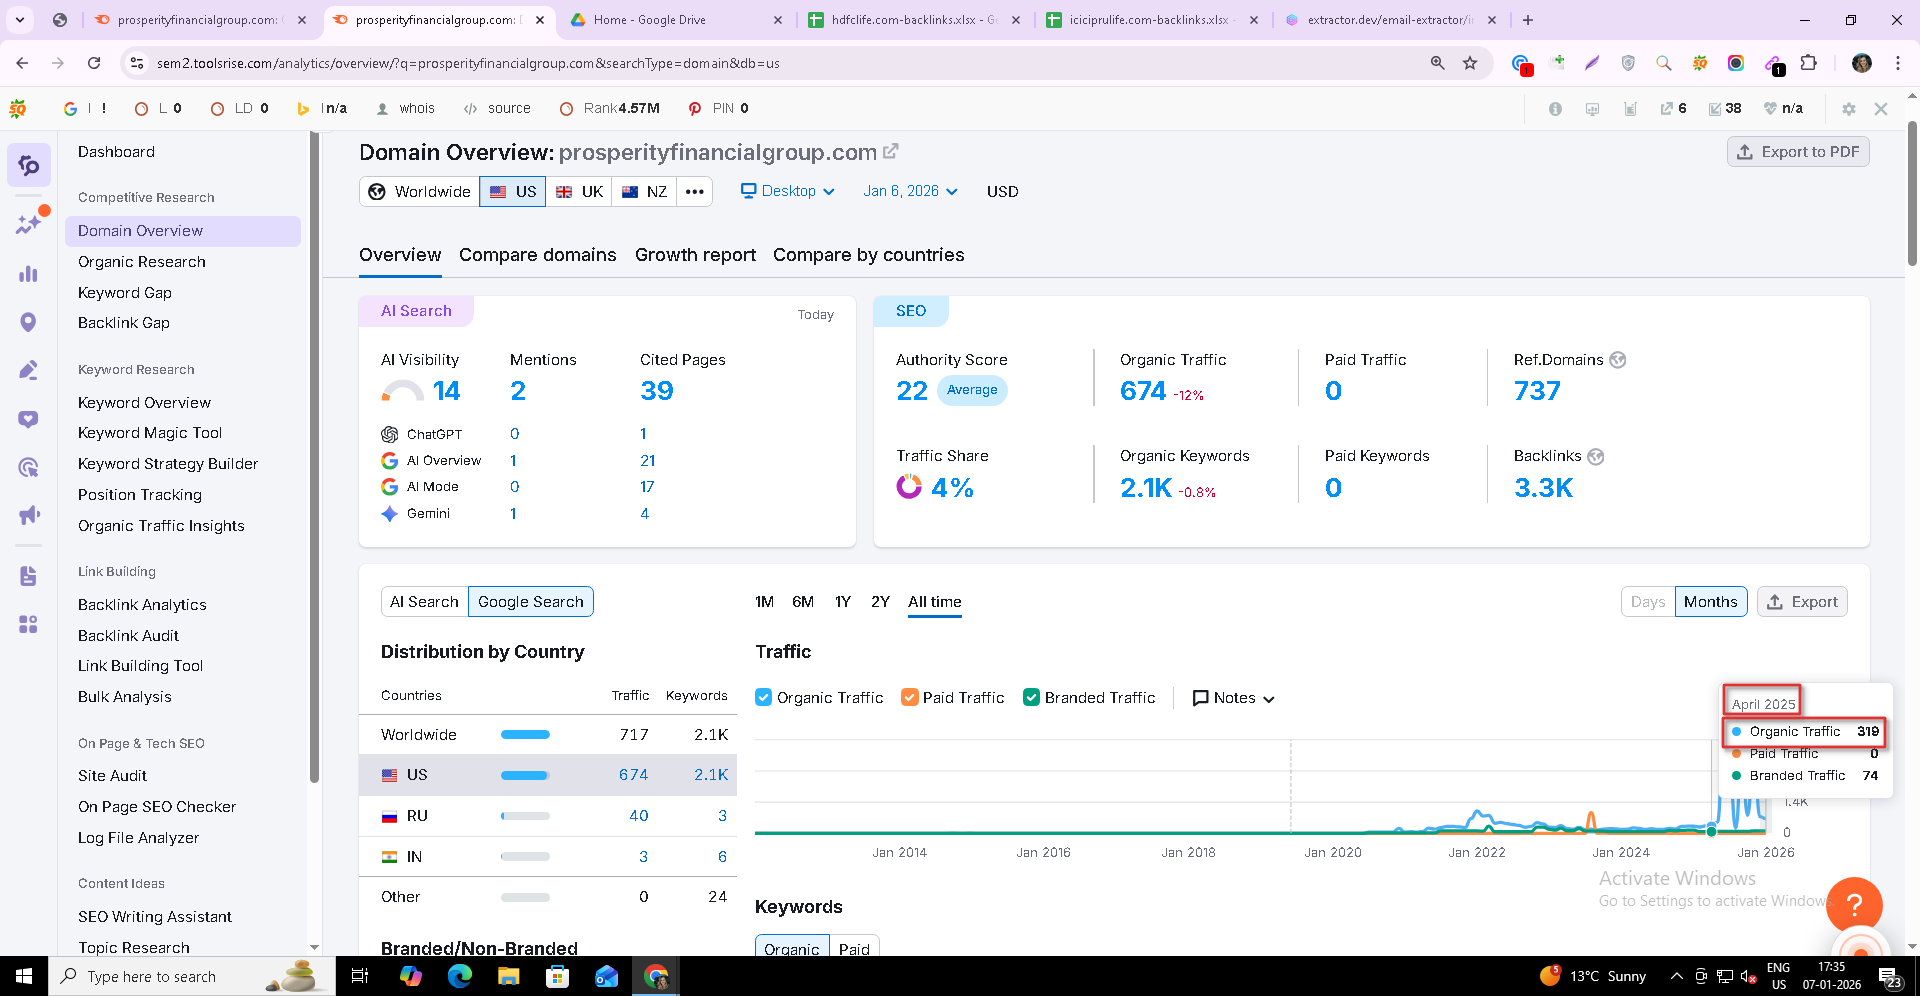This screenshot has width=1920, height=996.
Task: Select the 1Y time range option
Action: [842, 602]
